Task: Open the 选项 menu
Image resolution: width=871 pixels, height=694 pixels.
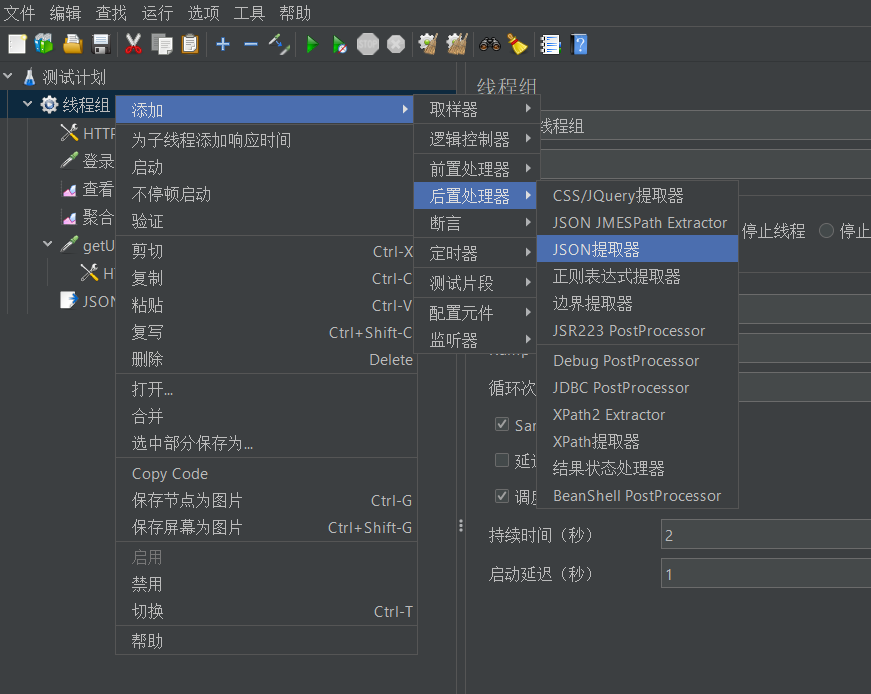Action: pos(203,13)
